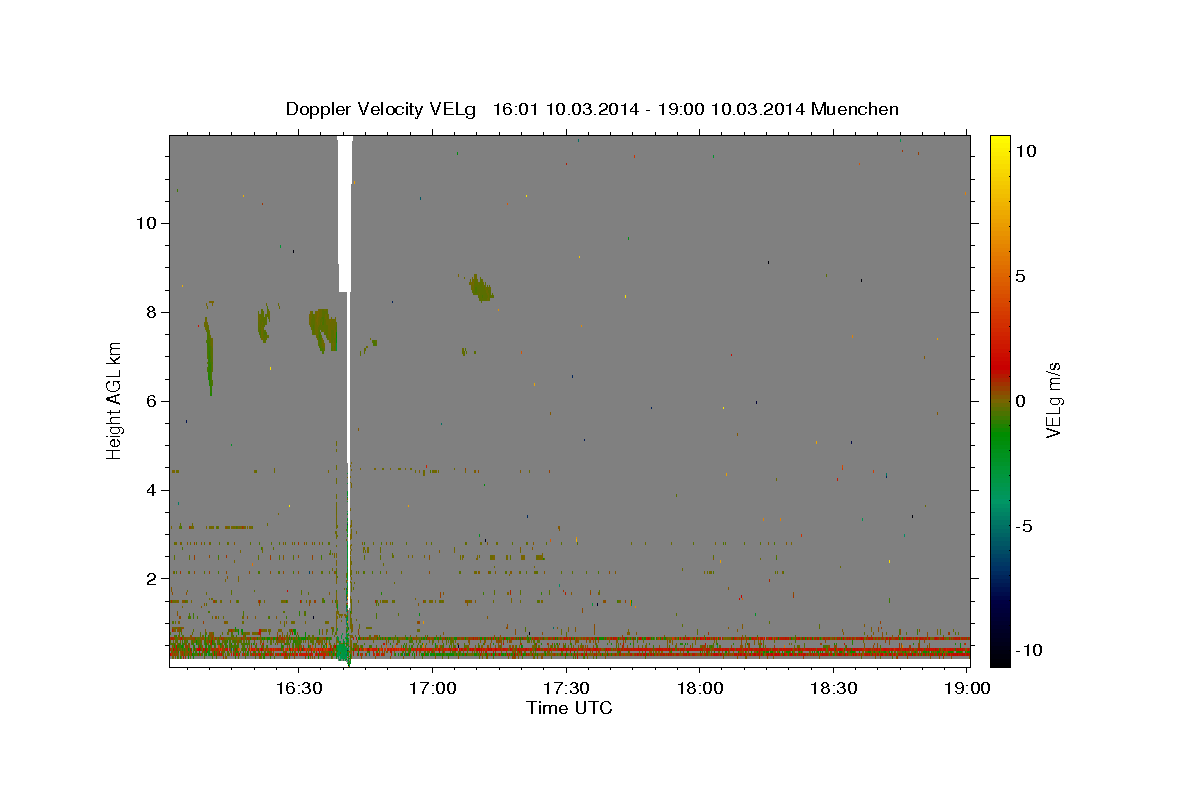Click the cloud echo near 16:35 at 7.7 km
The width and height of the screenshot is (1200, 800).
click(324, 330)
